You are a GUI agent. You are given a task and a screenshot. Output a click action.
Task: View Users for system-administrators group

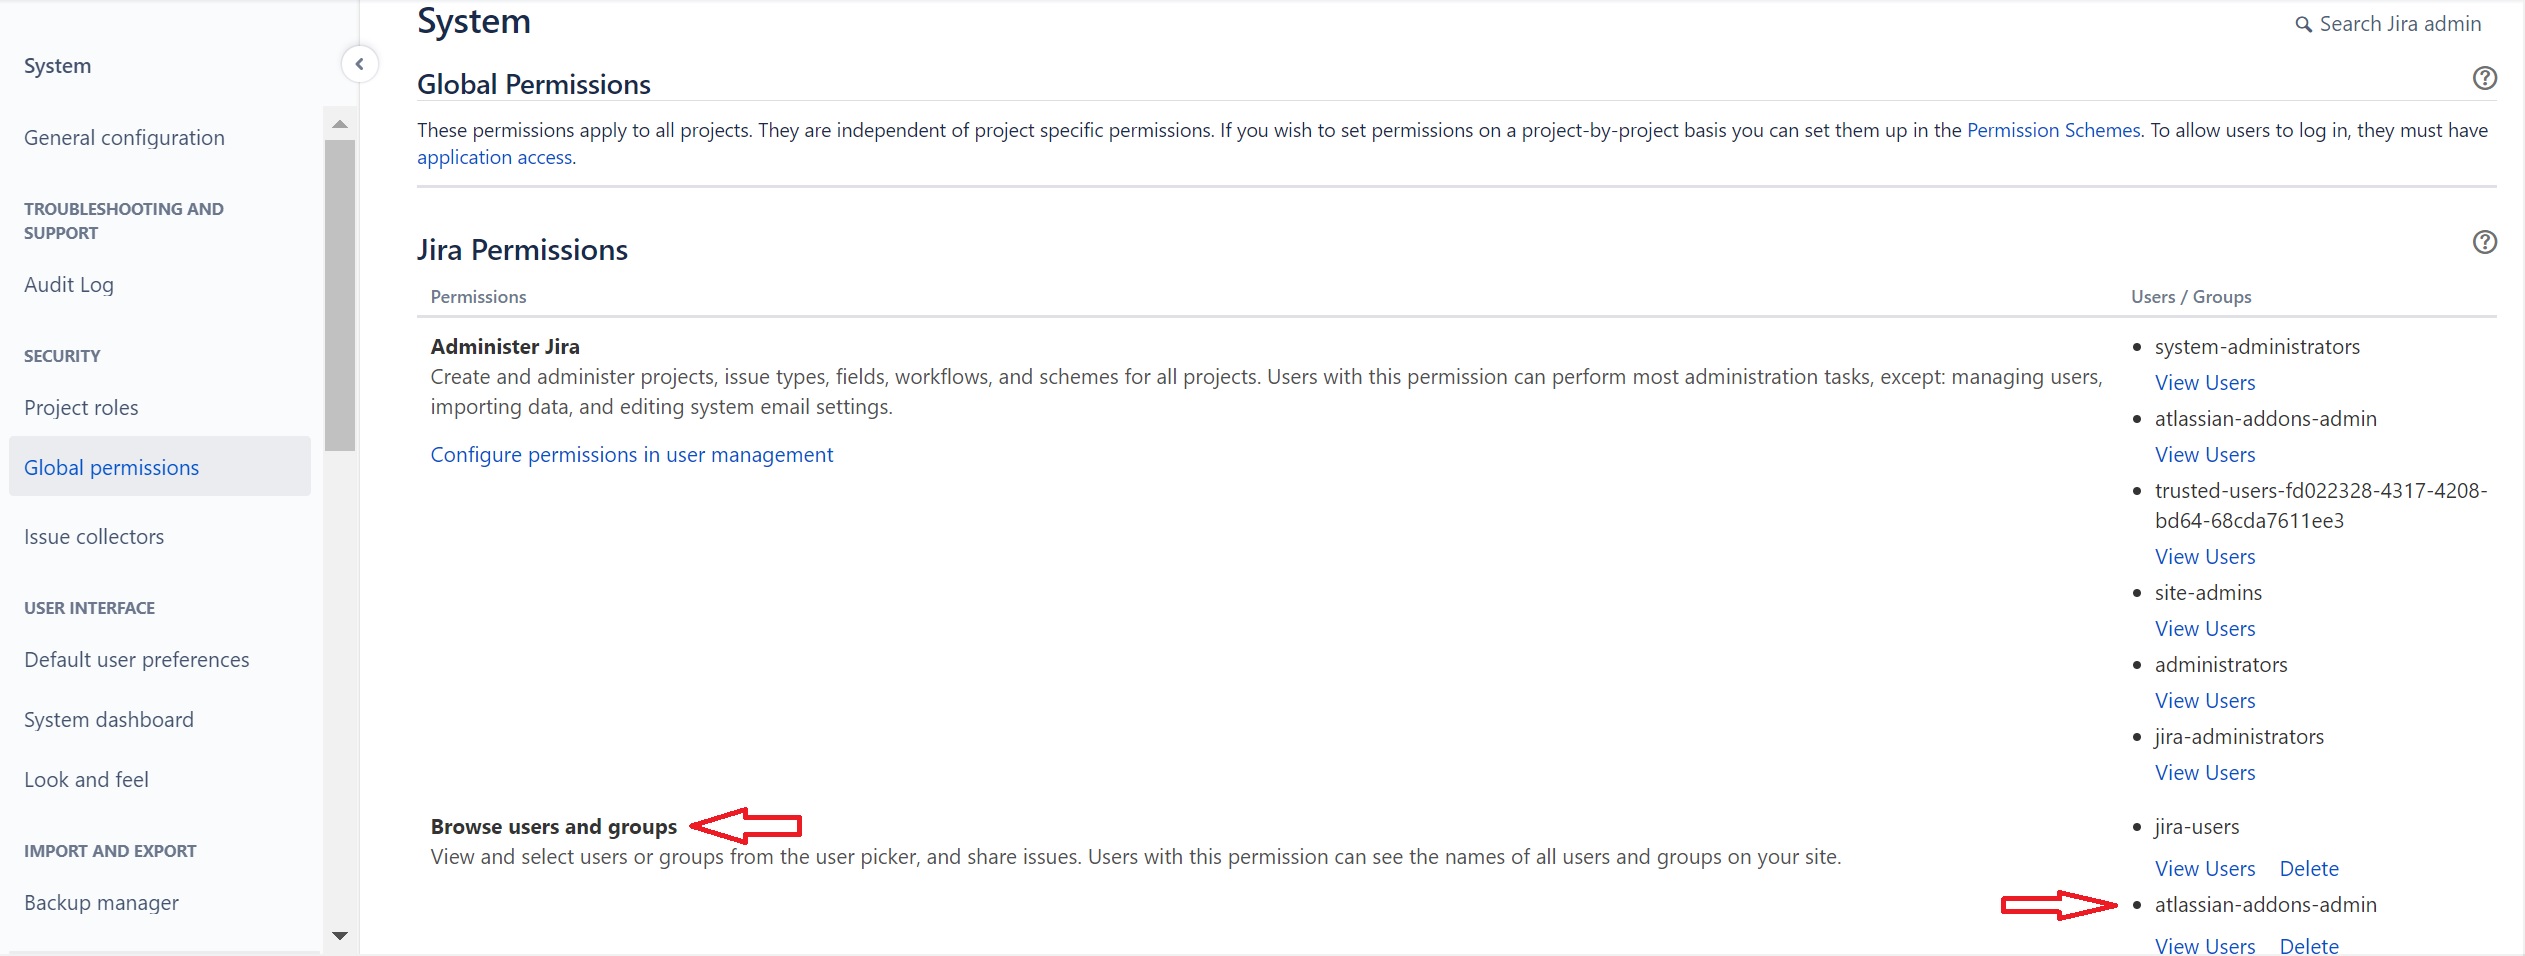(x=2204, y=382)
